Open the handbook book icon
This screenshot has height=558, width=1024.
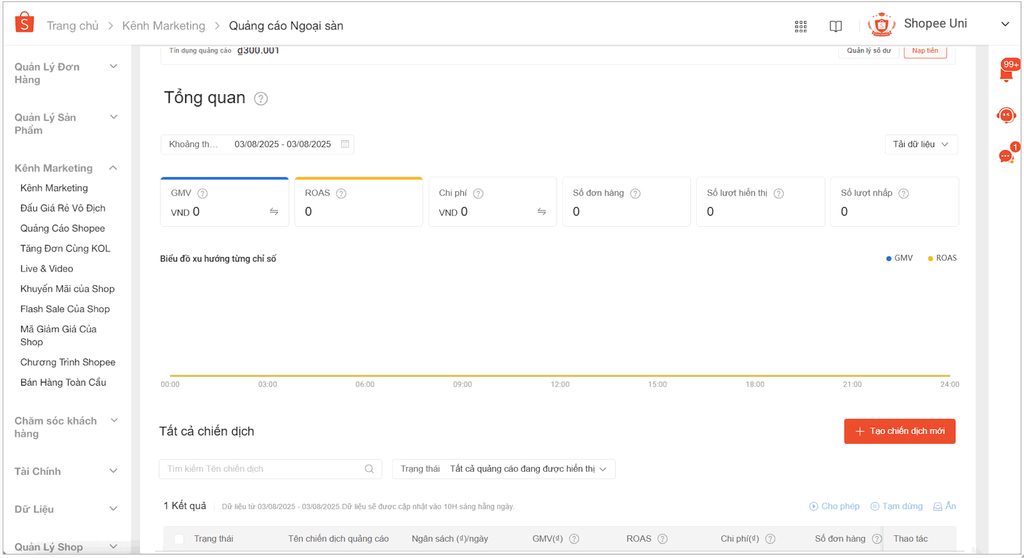(835, 26)
